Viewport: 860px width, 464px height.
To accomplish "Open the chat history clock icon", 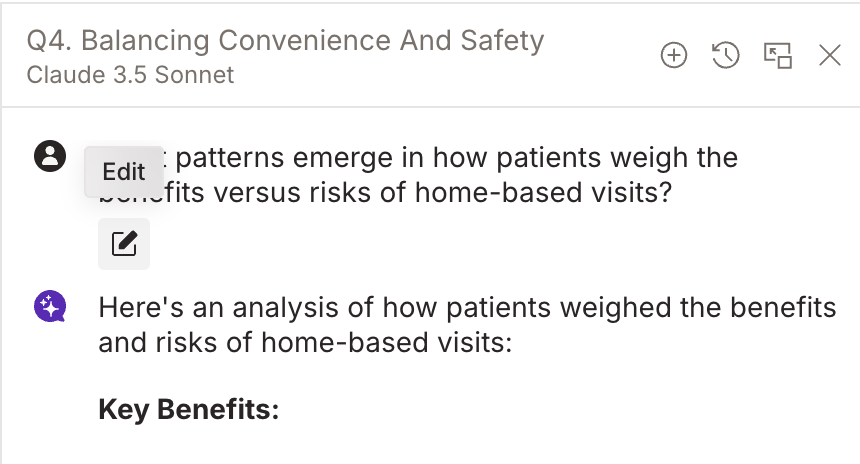I will tap(726, 56).
